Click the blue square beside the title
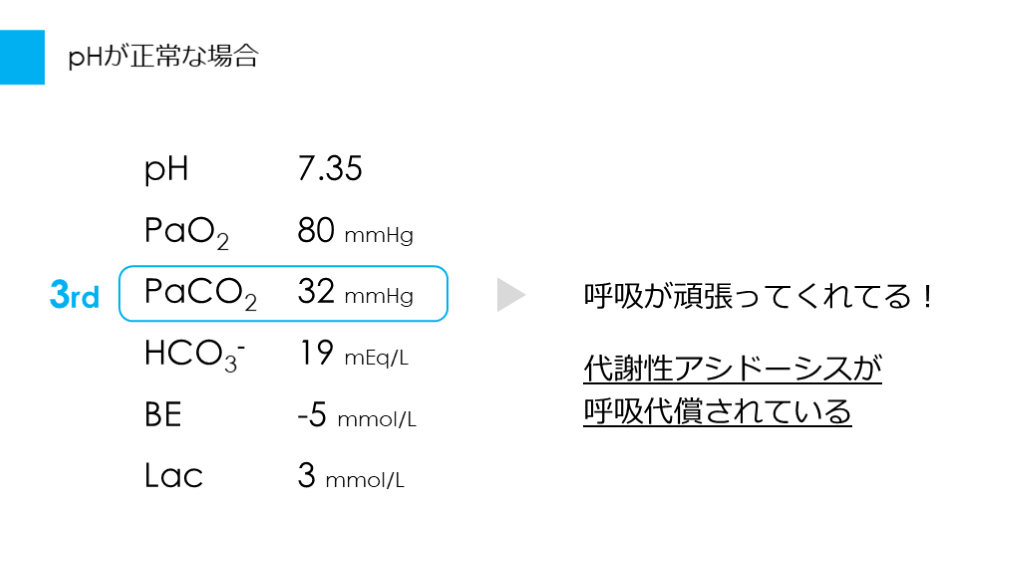Image resolution: width=1024 pixels, height=576 pixels. pos(22,57)
